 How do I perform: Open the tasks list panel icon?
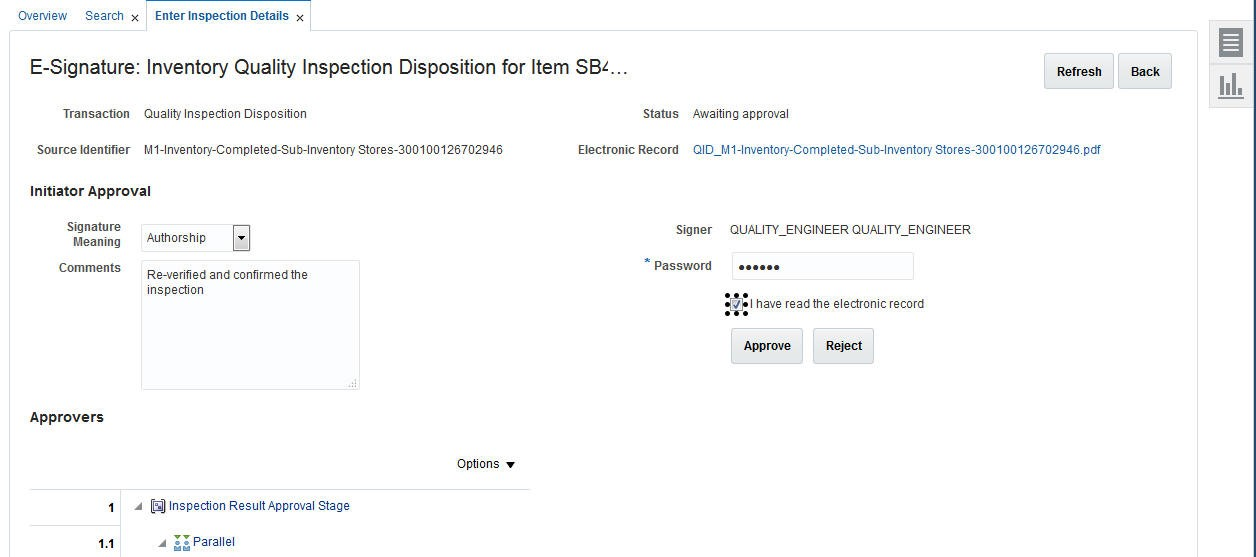(x=1230, y=43)
